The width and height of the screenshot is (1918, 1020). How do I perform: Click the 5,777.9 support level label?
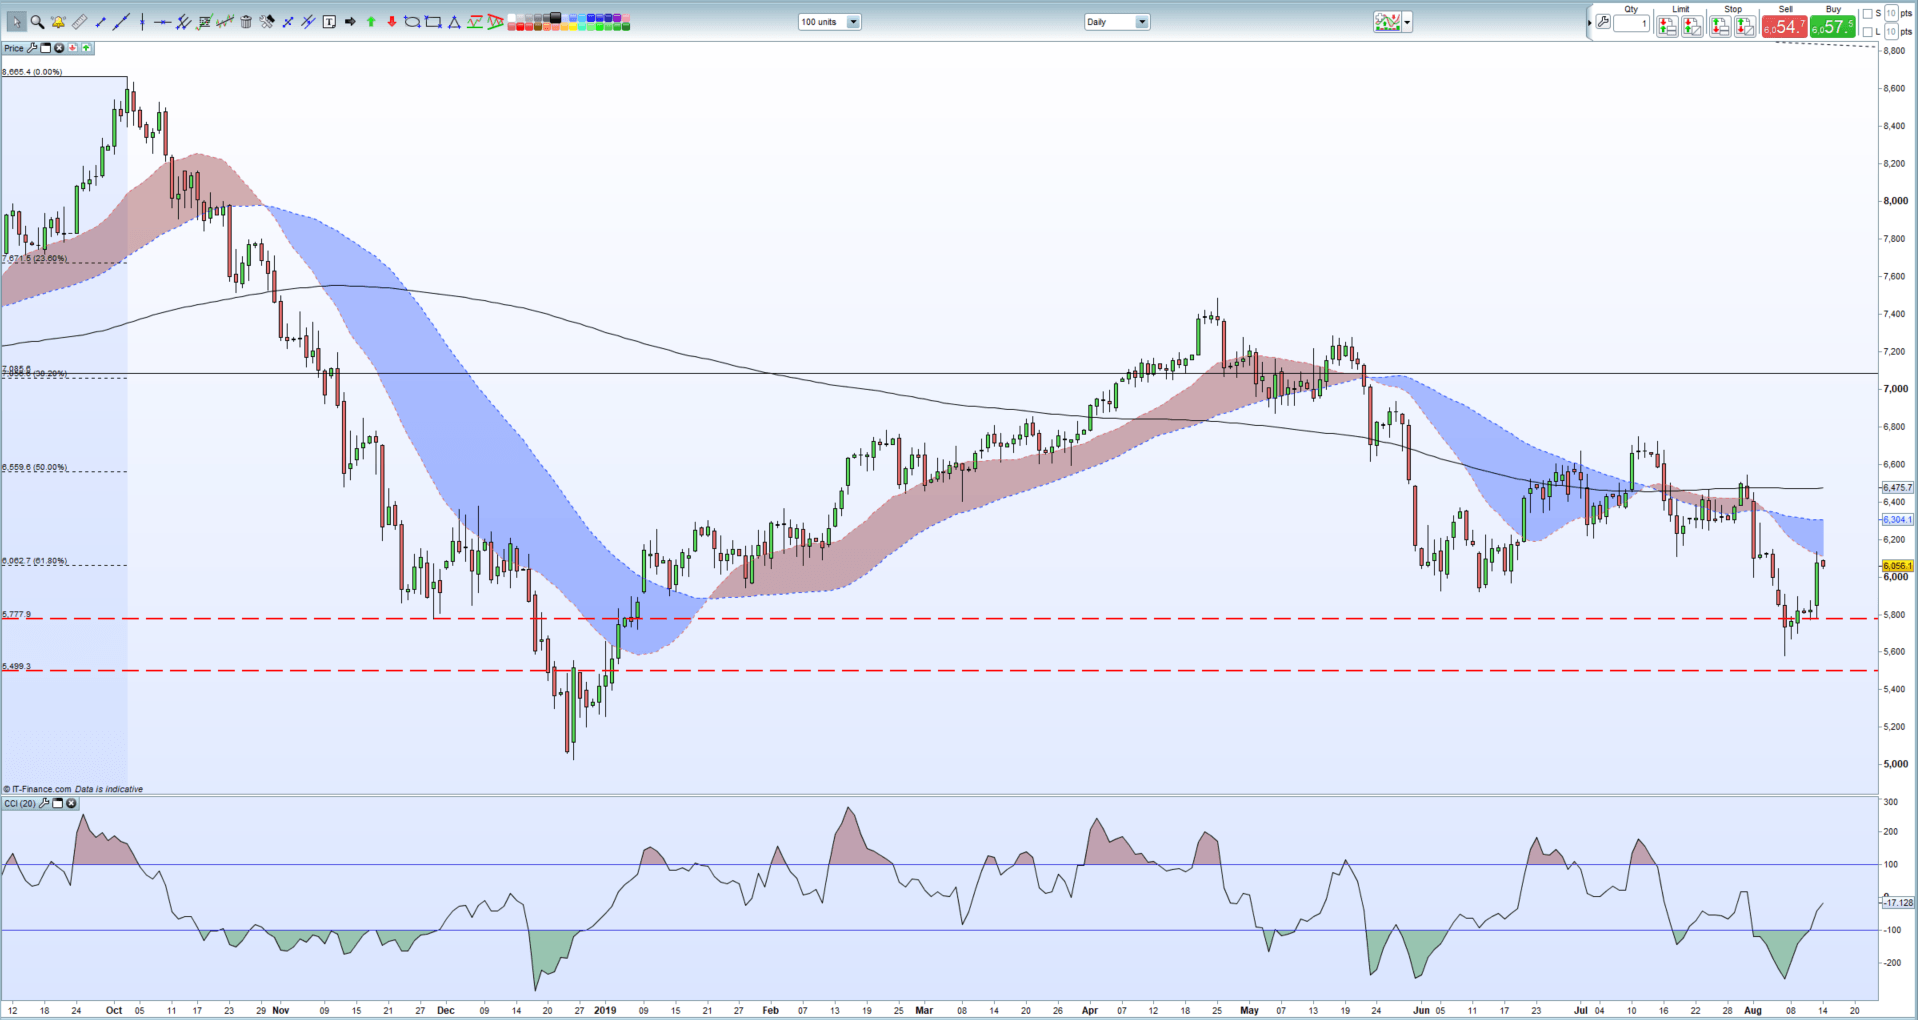(x=17, y=614)
